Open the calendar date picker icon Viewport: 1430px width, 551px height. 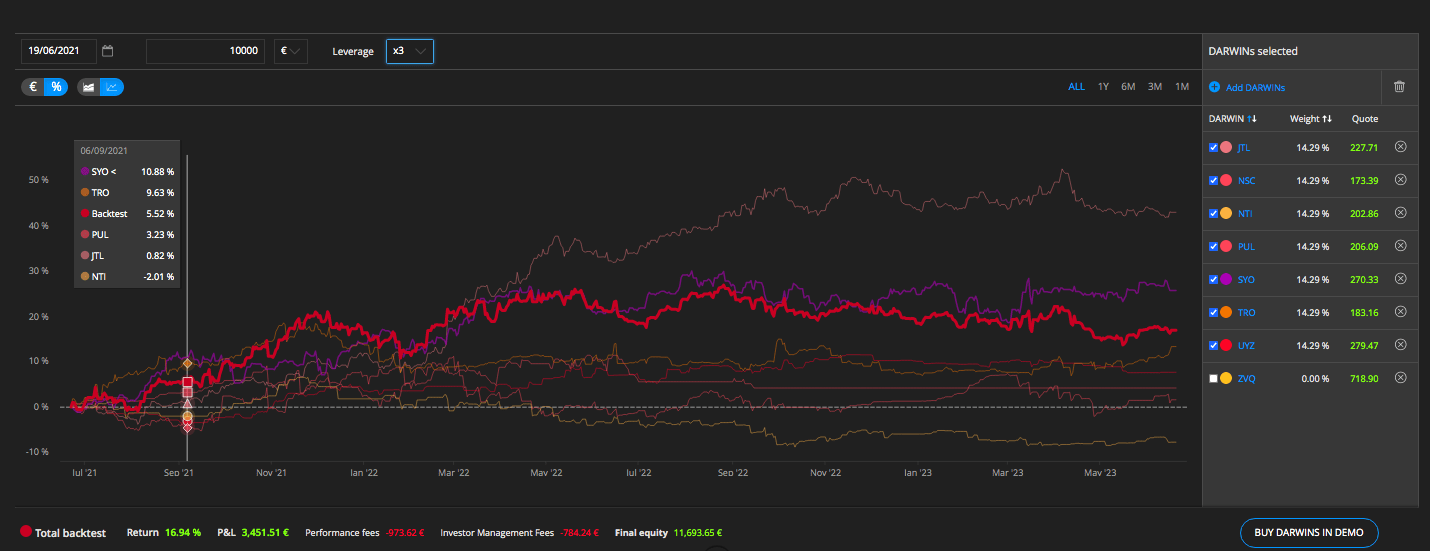(108, 51)
